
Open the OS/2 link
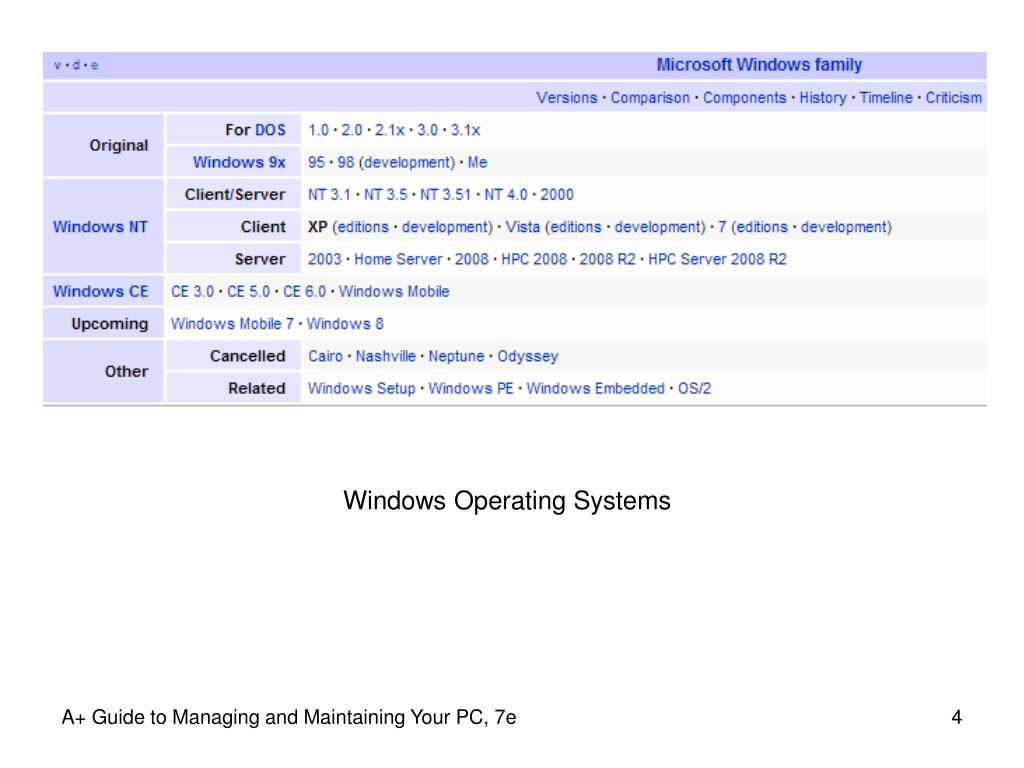694,389
